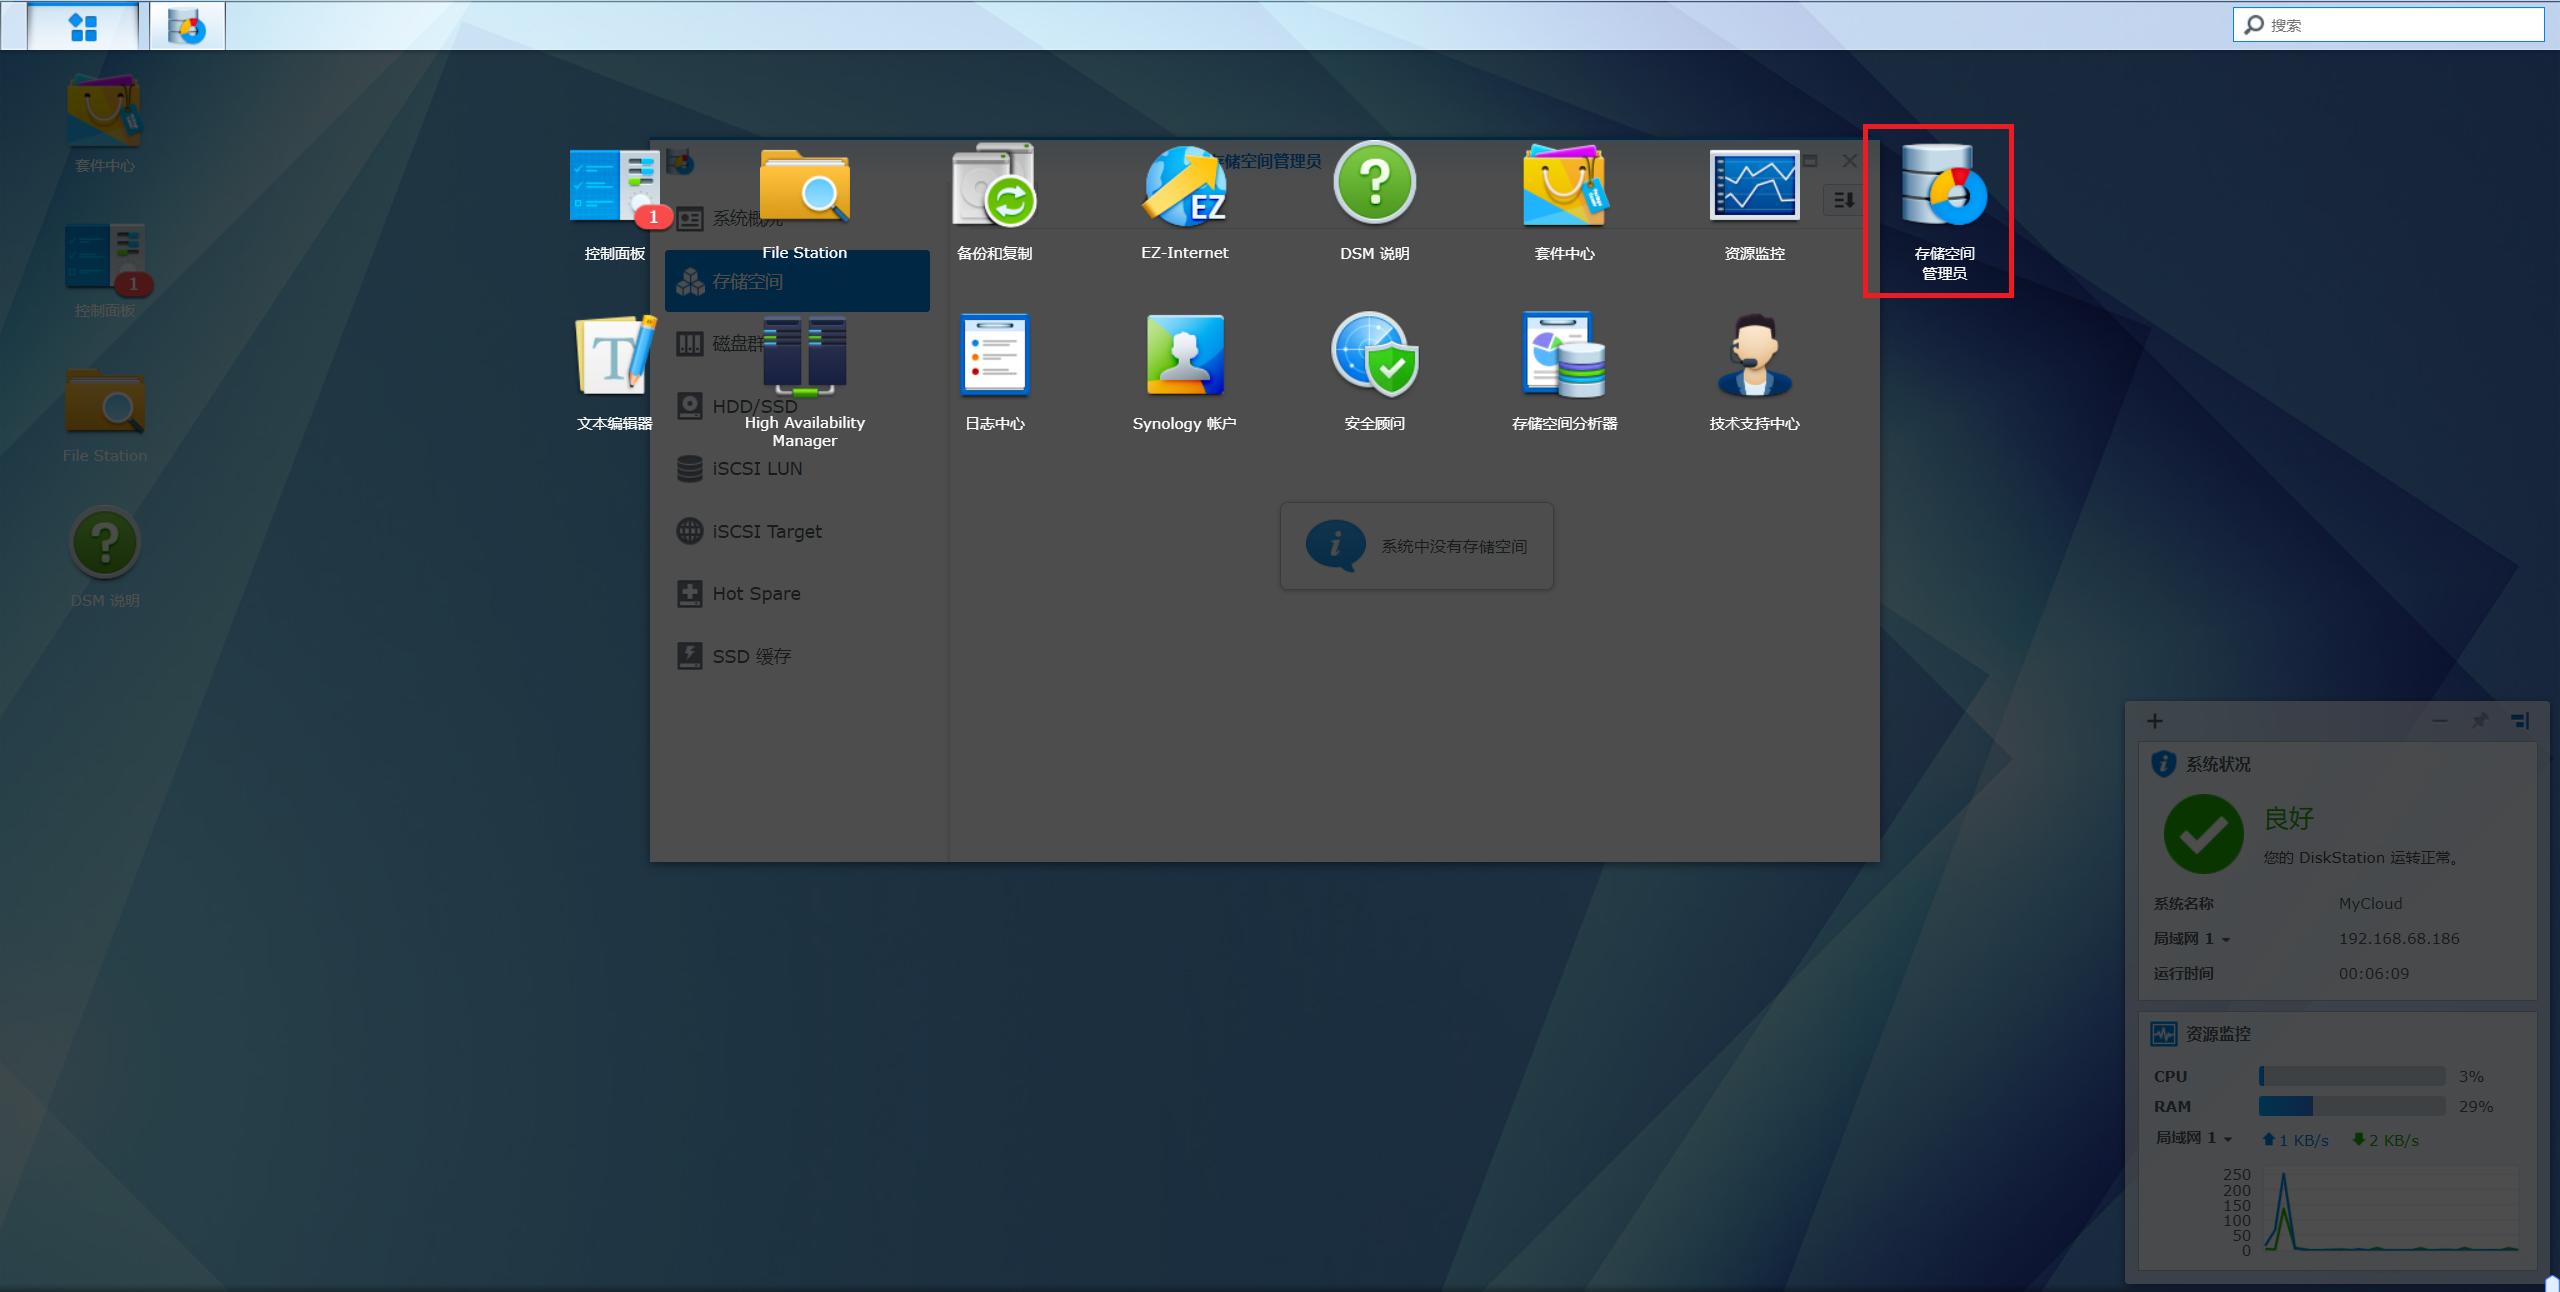Open High Availability Manager icon
2560x1292 pixels.
click(x=804, y=357)
